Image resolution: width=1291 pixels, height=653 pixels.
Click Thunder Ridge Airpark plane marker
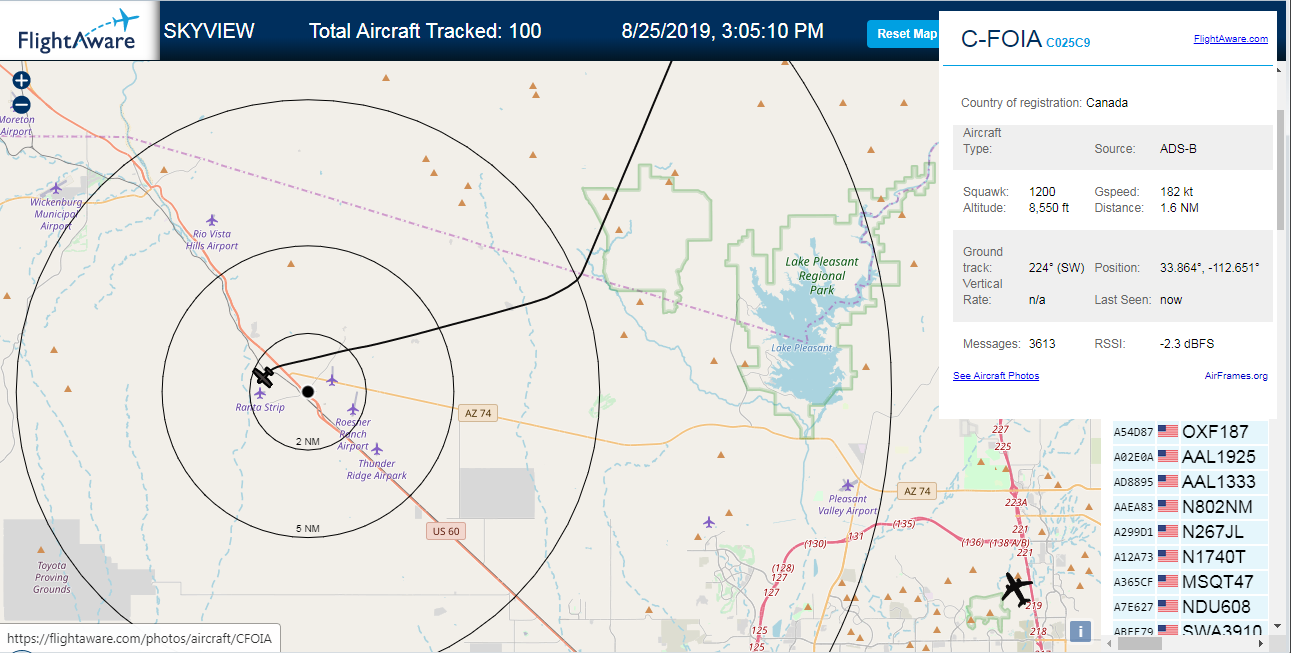[377, 449]
